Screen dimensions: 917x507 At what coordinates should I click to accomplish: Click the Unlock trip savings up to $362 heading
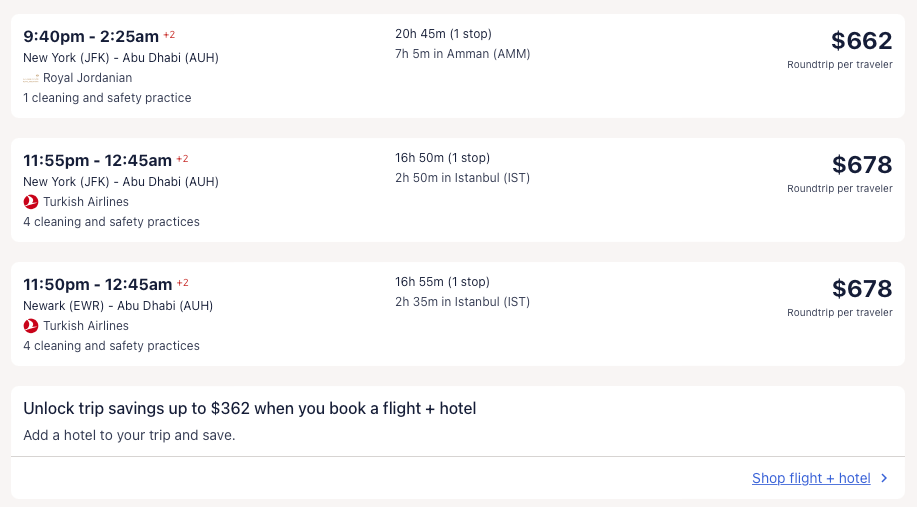coord(249,409)
